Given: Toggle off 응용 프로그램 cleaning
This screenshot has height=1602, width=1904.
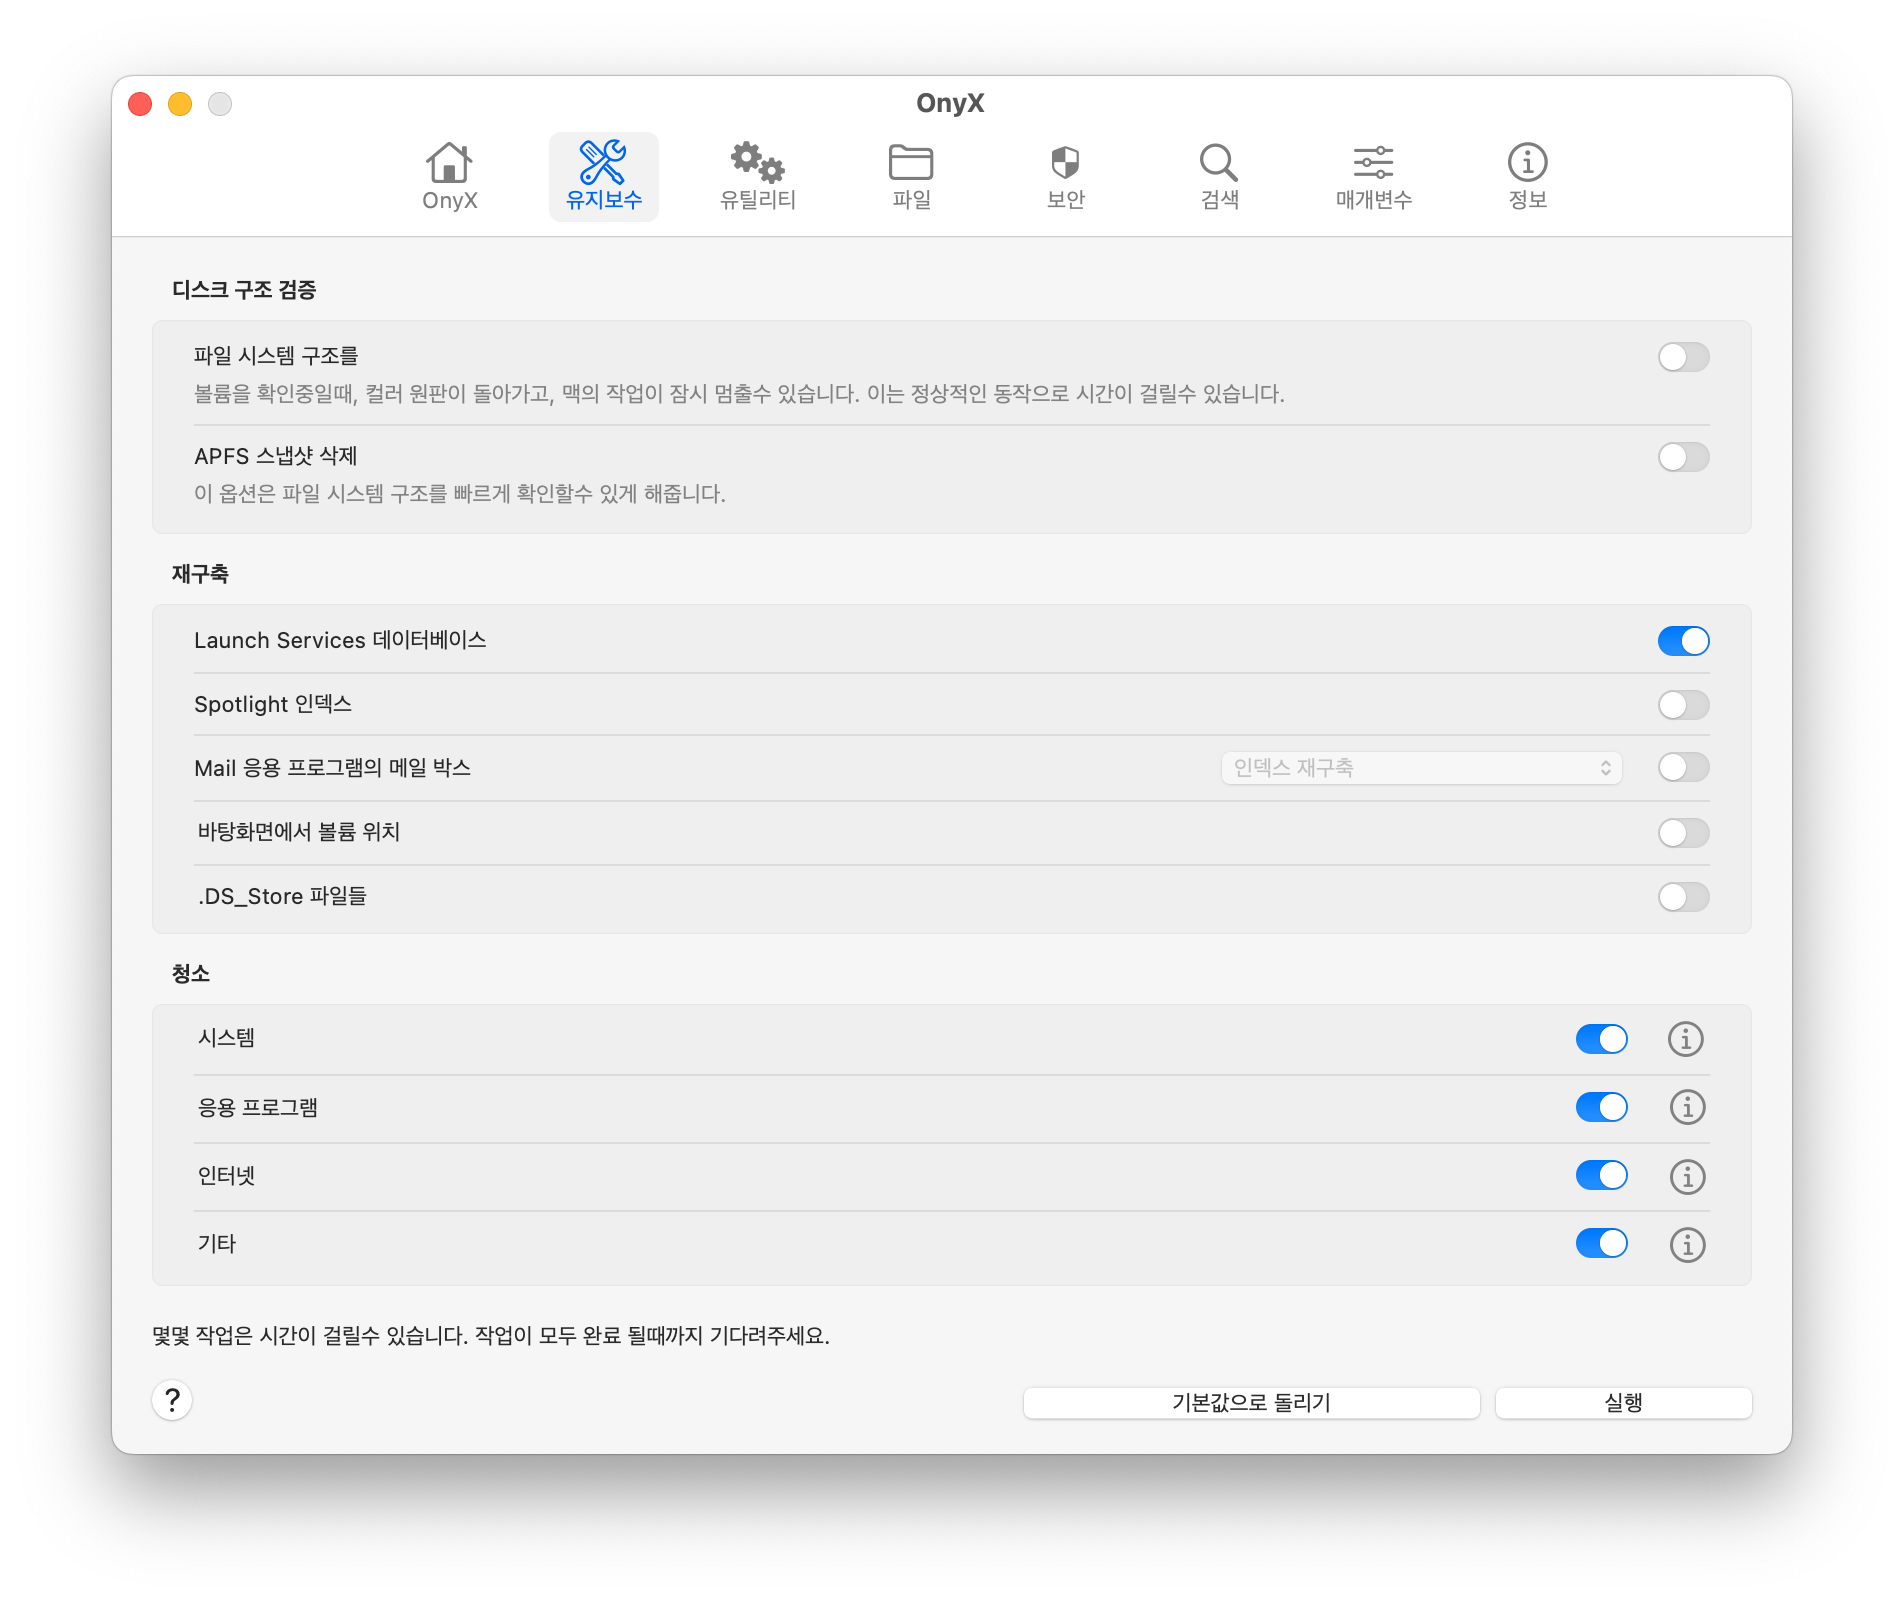Looking at the screenshot, I should pos(1601,1107).
